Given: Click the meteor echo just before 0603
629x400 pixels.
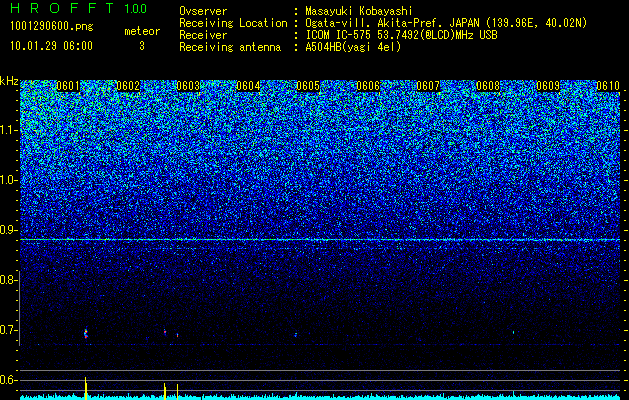Looking at the screenshot, I should [164, 332].
